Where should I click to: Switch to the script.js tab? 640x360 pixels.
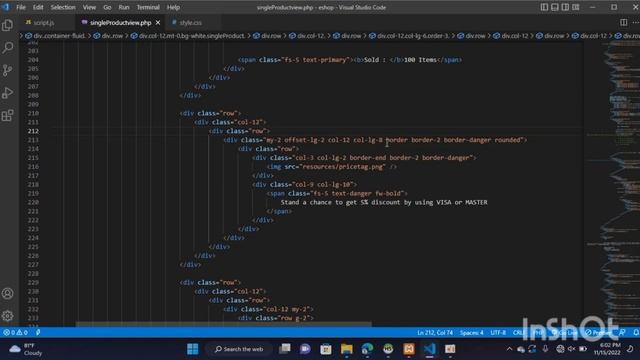click(x=44, y=23)
